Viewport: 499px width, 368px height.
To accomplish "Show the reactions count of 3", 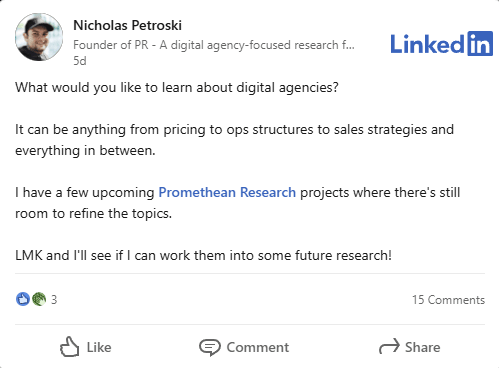I will pos(54,300).
